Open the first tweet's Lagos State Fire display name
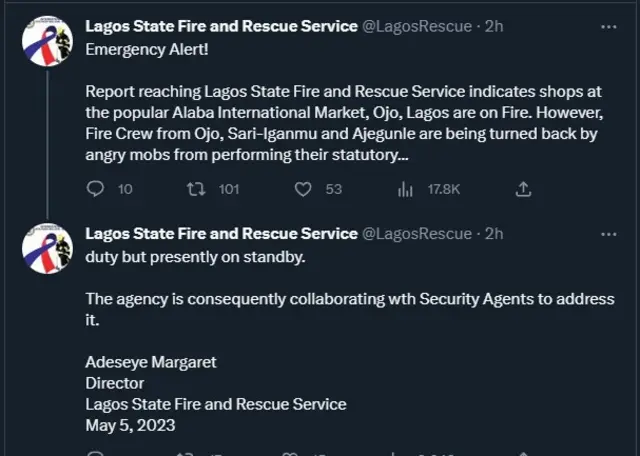 221,26
